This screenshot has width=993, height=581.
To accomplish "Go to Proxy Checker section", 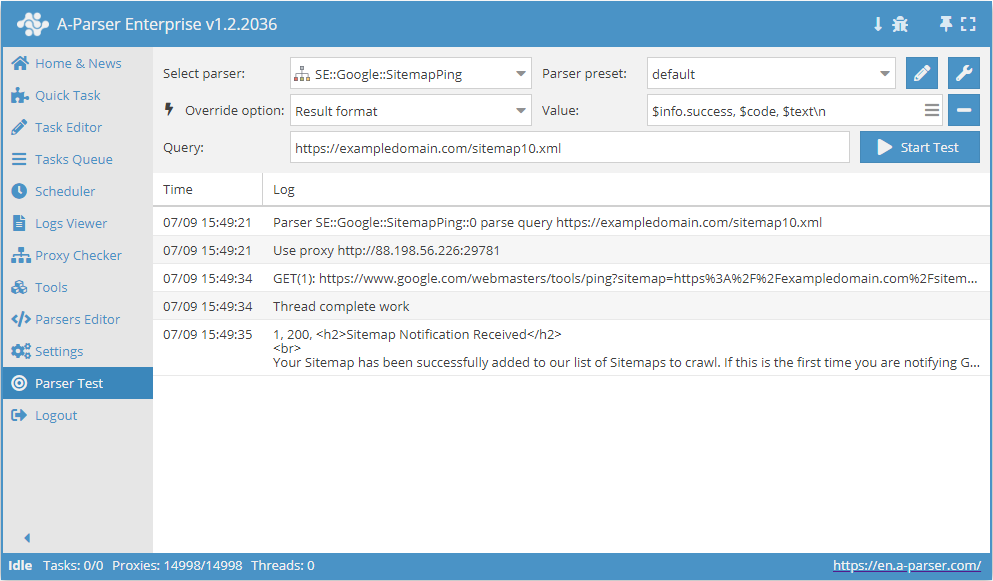I will (x=78, y=255).
